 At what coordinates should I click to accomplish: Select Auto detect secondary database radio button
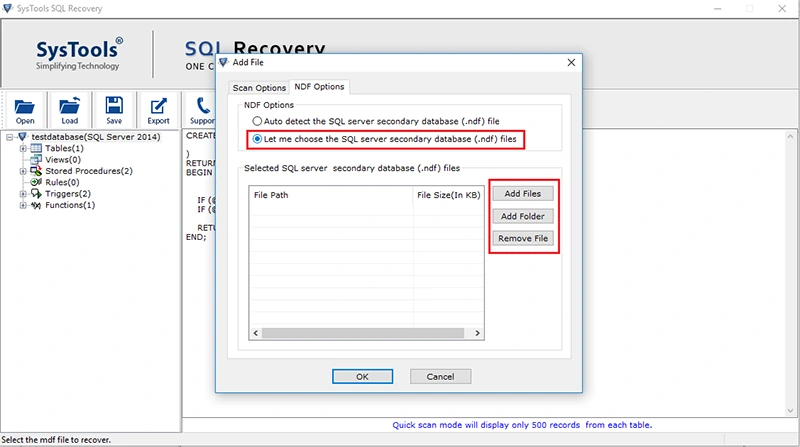(x=257, y=121)
